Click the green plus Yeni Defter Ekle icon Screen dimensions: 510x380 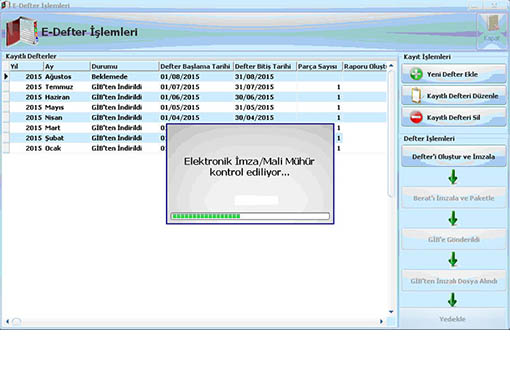pyautogui.click(x=416, y=74)
